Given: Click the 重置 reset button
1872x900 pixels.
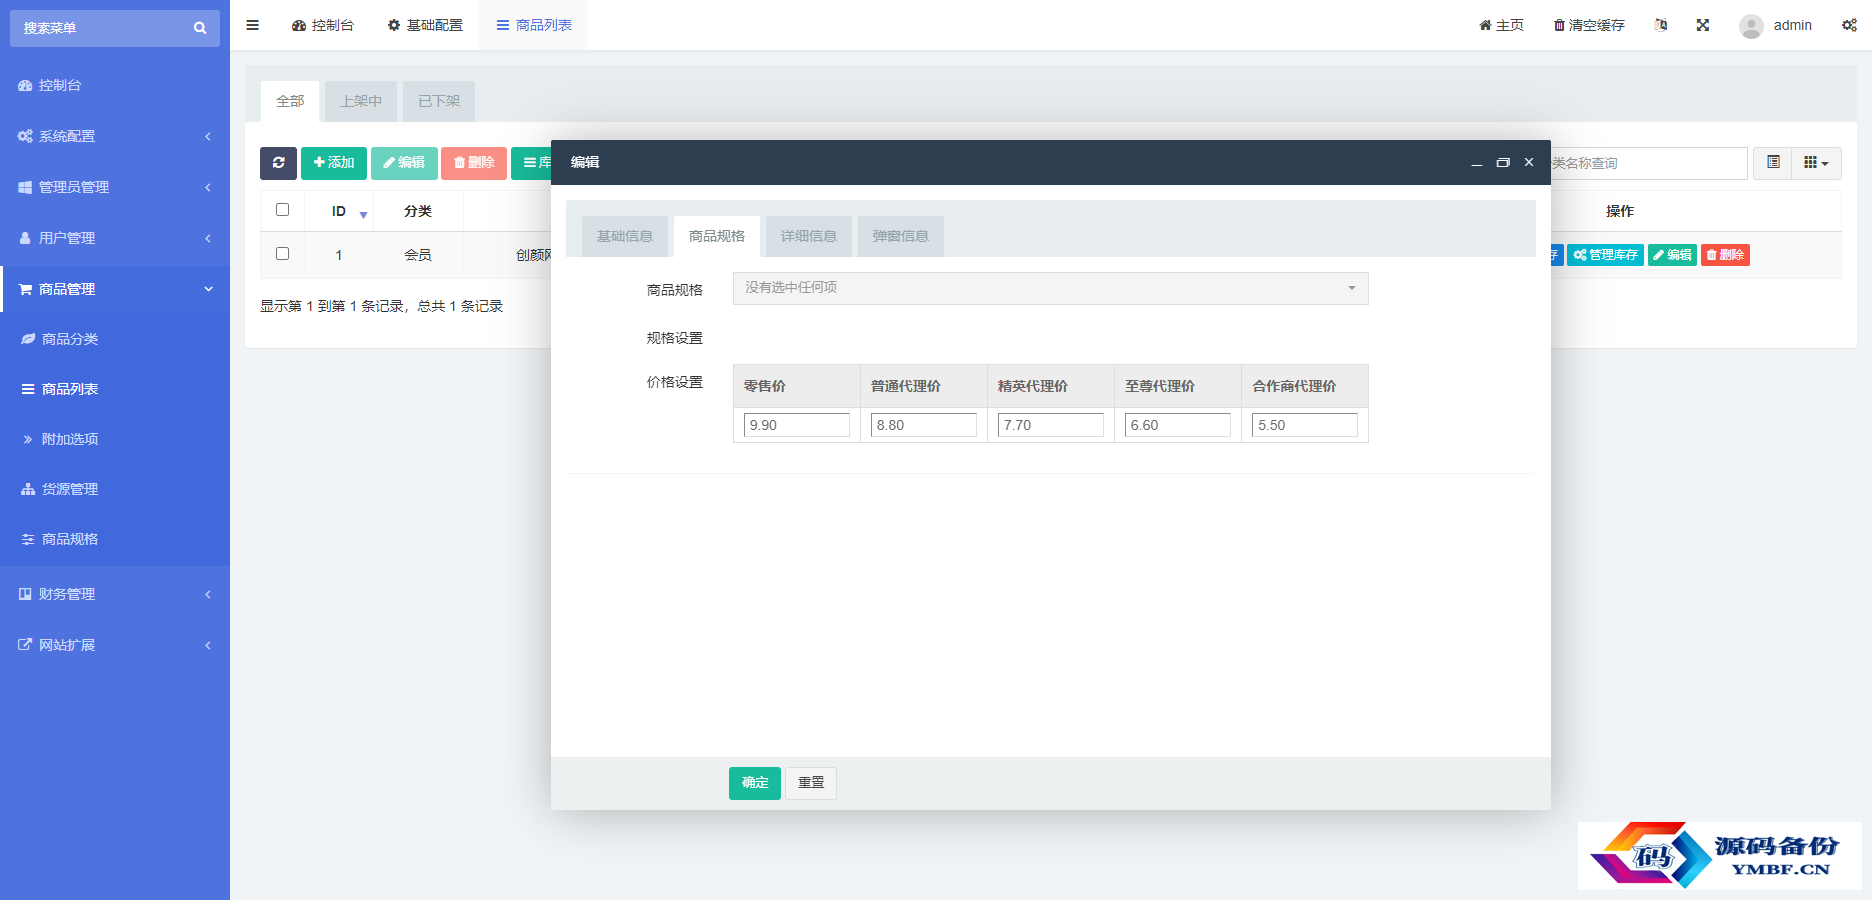Looking at the screenshot, I should point(811,783).
